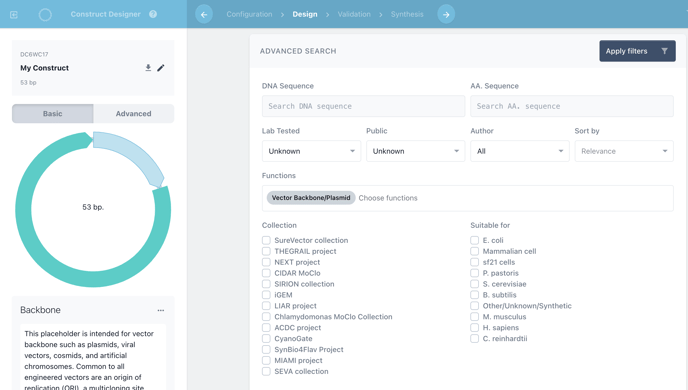
Task: Open the Lab Tested dropdown
Action: tap(311, 151)
